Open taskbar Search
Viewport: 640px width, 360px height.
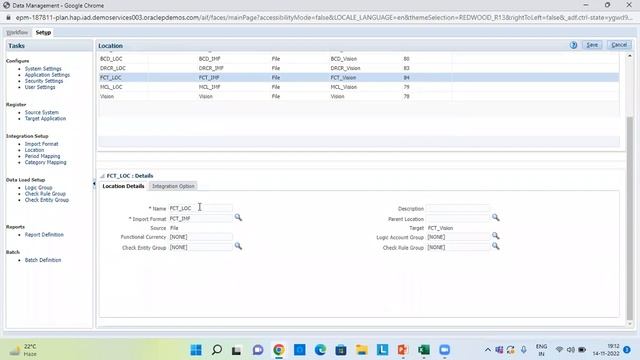(x=217, y=350)
